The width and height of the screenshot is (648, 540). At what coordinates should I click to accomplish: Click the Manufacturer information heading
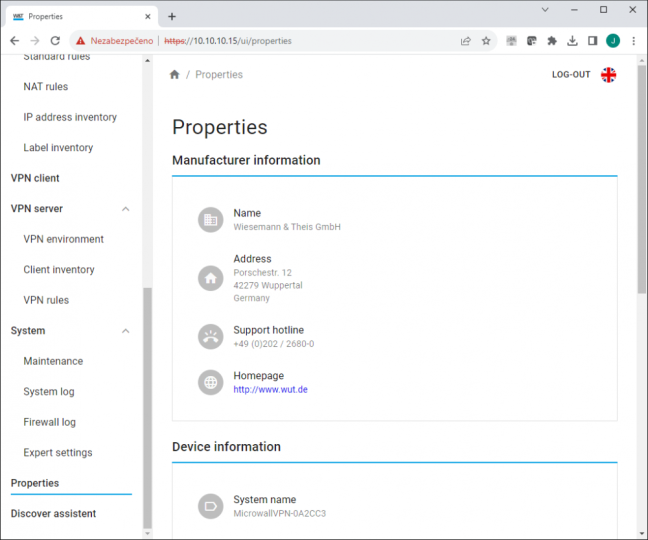[x=246, y=160]
